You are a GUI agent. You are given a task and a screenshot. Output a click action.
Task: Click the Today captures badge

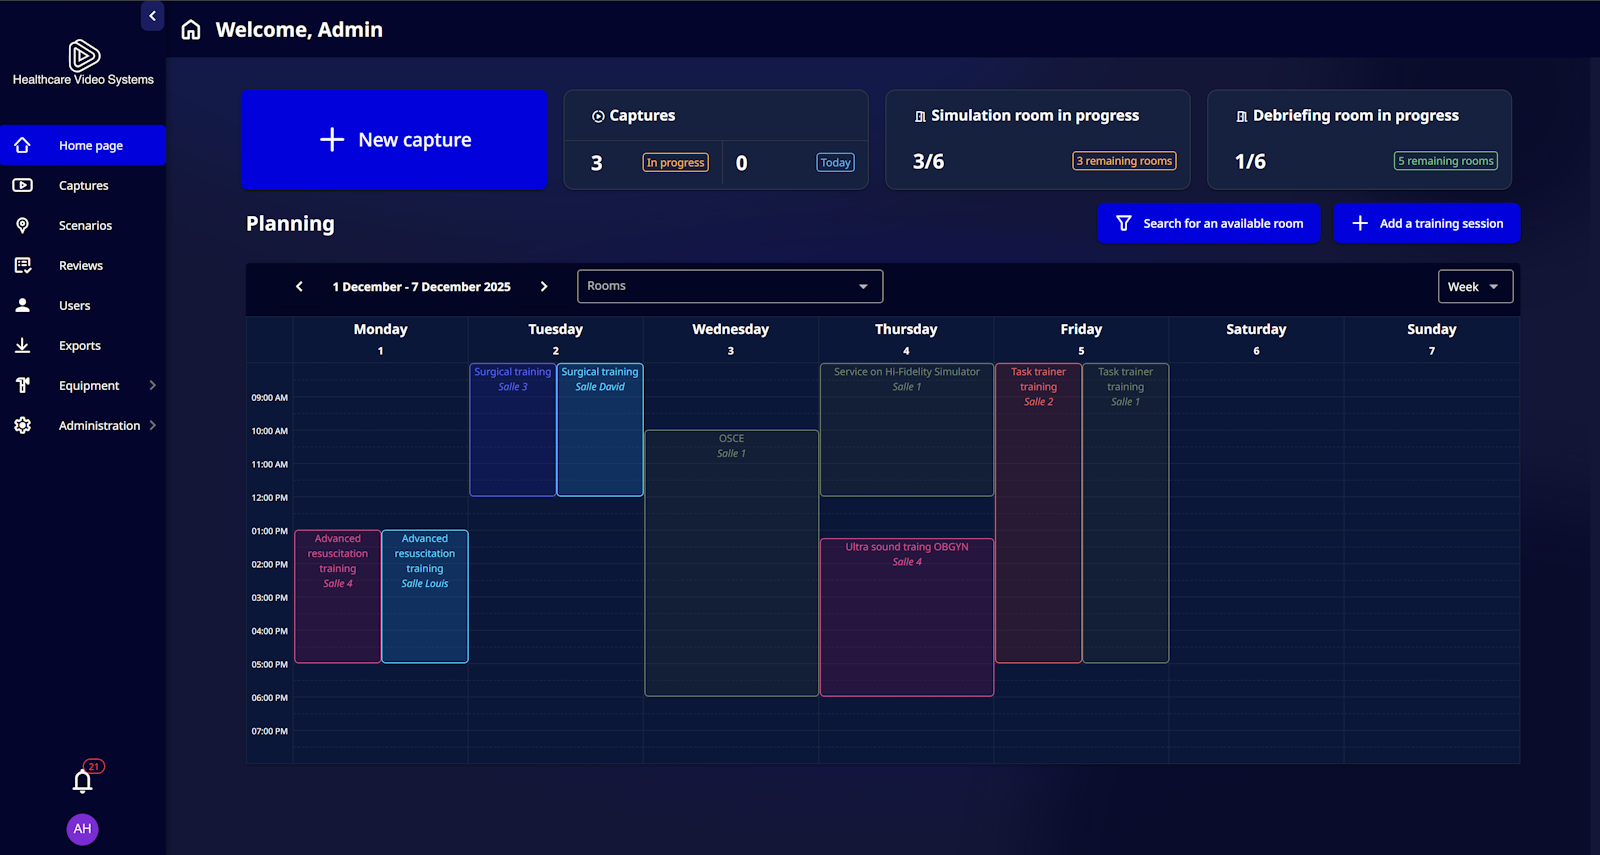[x=835, y=163]
